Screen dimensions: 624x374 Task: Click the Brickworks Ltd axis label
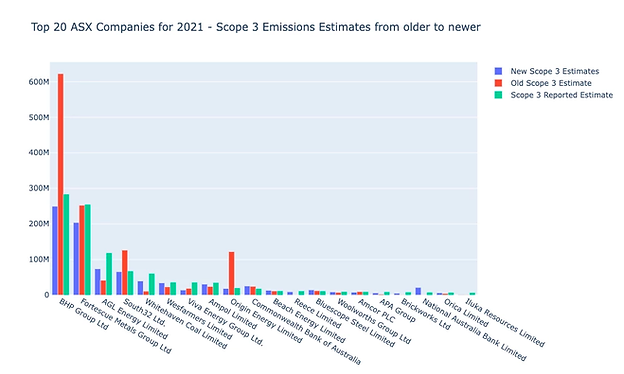tap(426, 314)
